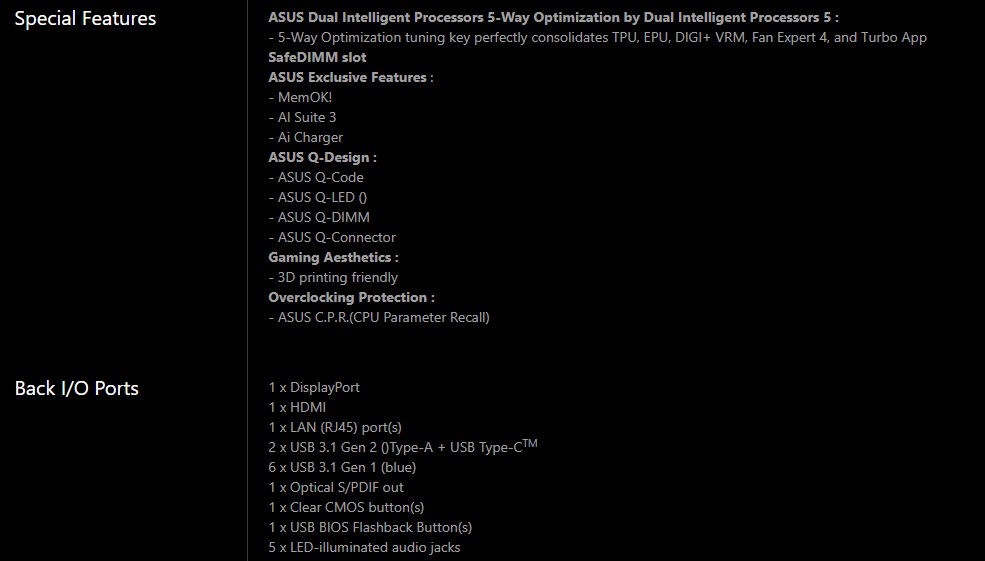Image resolution: width=985 pixels, height=561 pixels.
Task: Click the ASUS Exclusive Features subheading
Action: click(350, 77)
